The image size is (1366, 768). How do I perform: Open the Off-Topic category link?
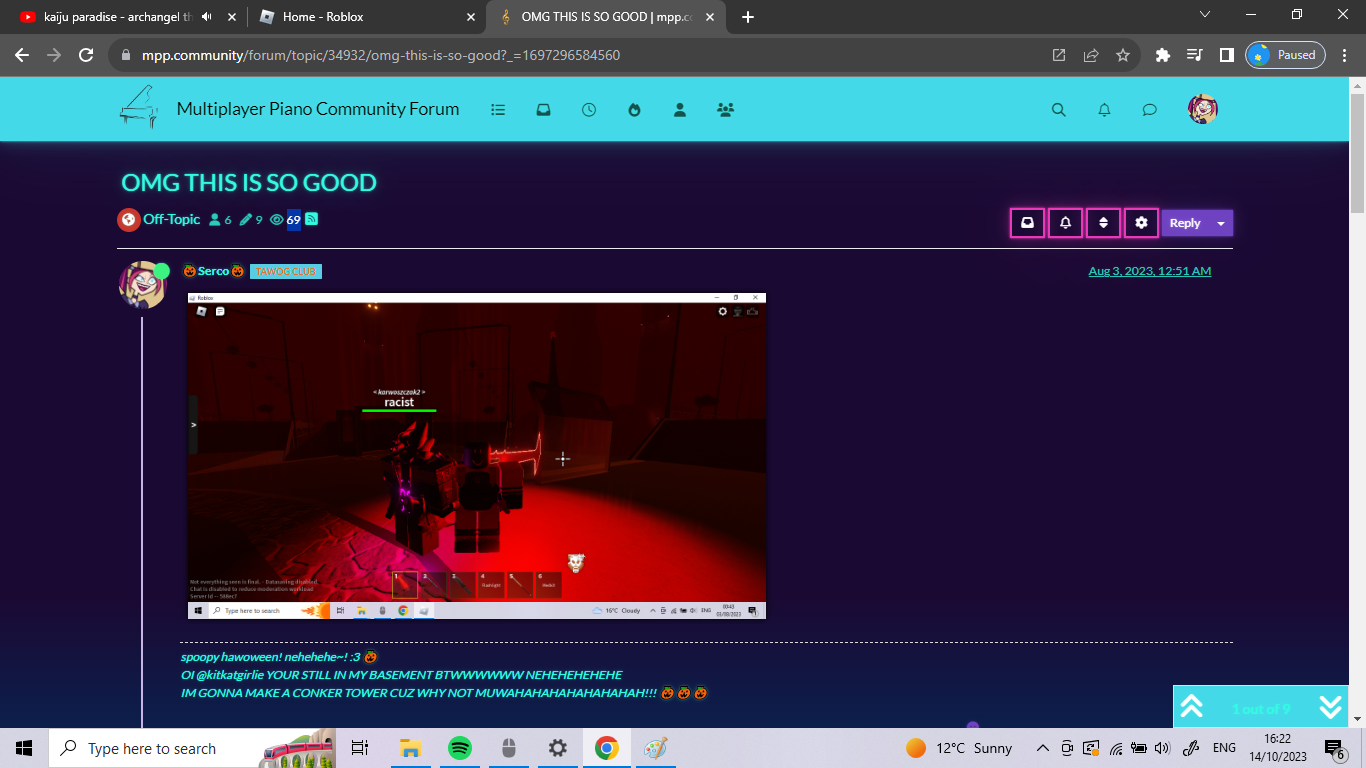click(x=172, y=219)
